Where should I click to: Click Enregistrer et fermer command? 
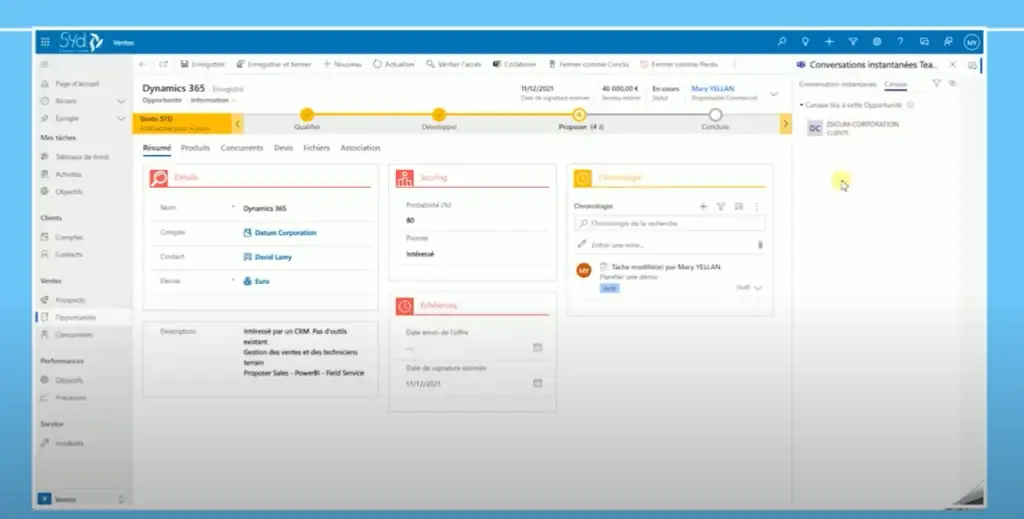pos(274,64)
